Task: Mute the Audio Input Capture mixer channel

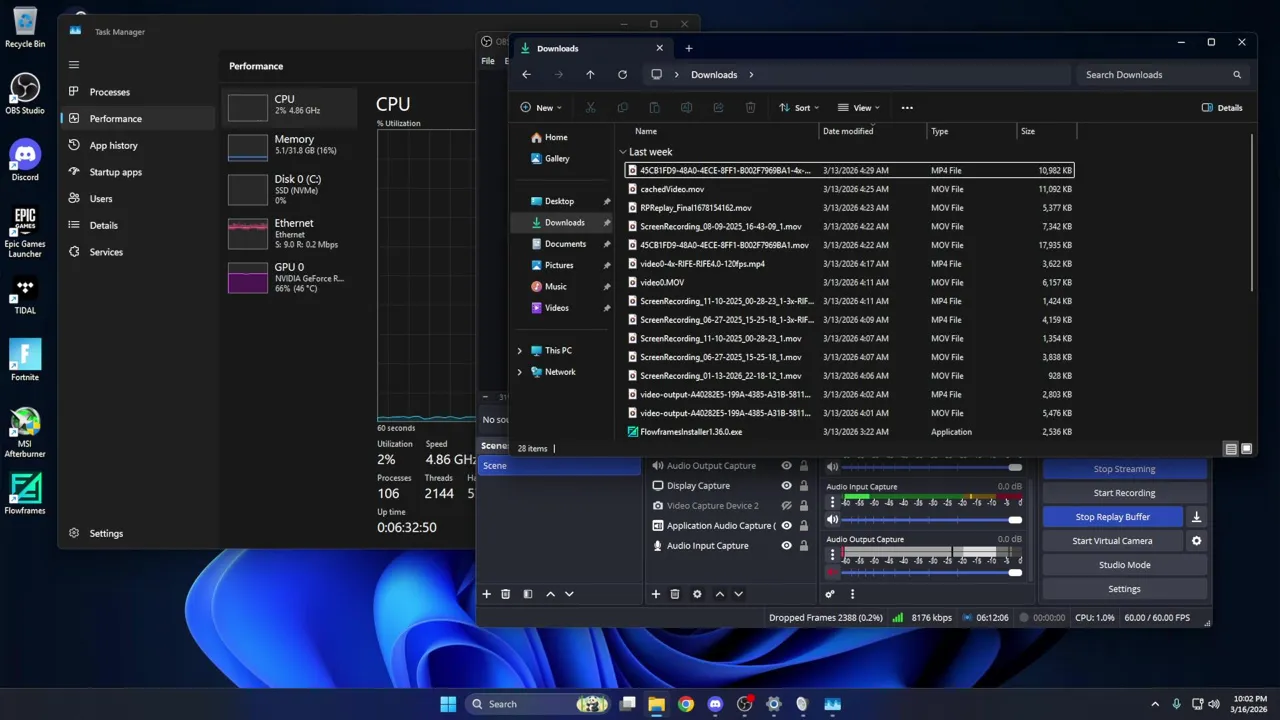Action: [832, 520]
